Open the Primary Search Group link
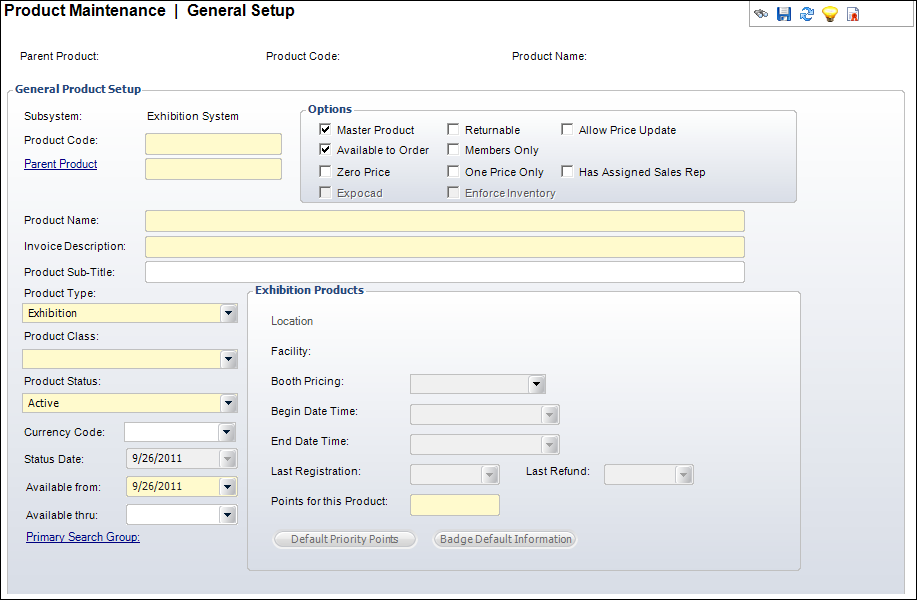The image size is (917, 600). click(x=83, y=537)
